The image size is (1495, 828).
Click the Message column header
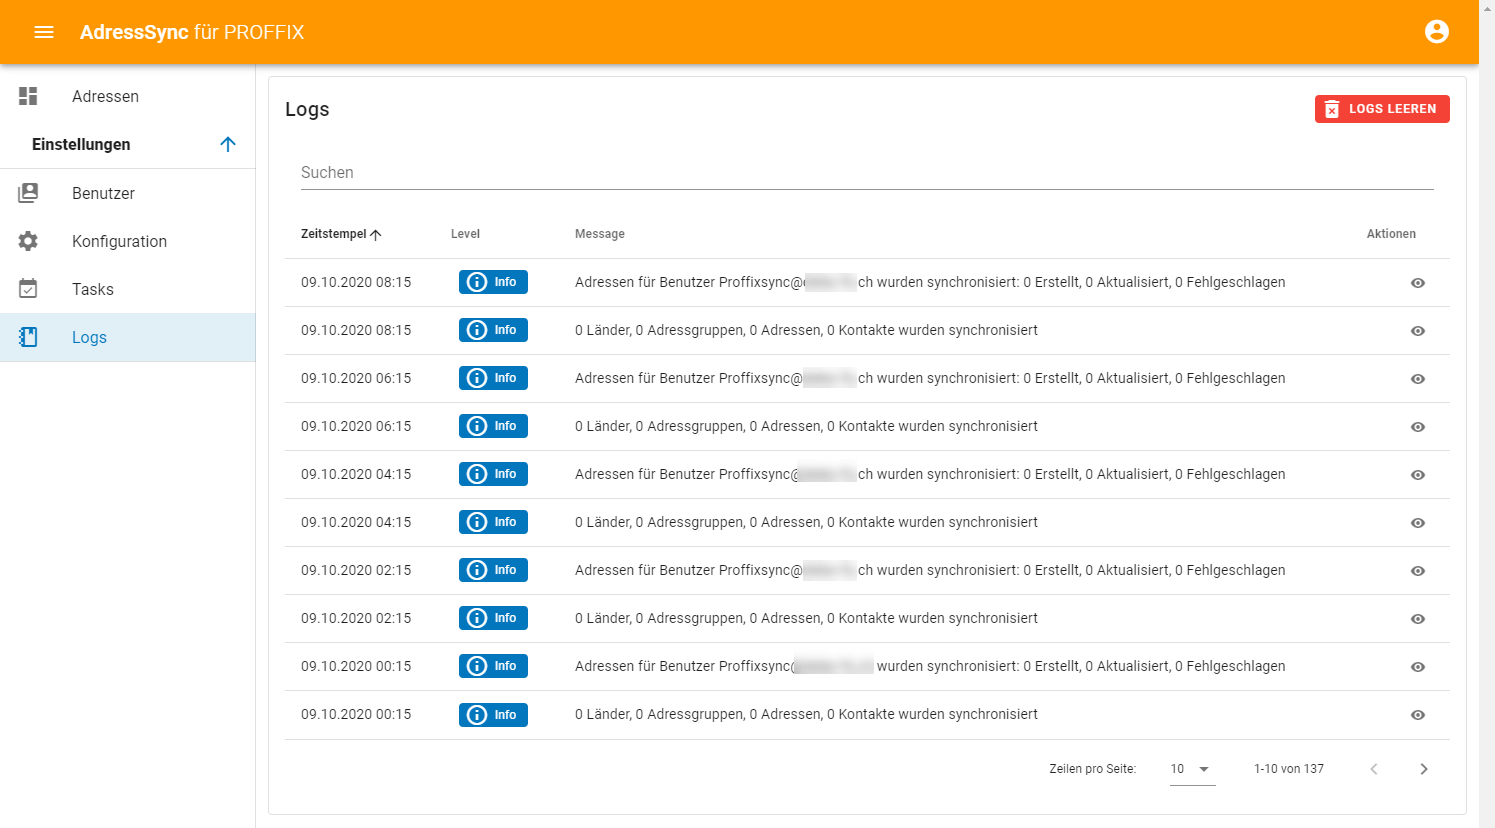pyautogui.click(x=599, y=234)
